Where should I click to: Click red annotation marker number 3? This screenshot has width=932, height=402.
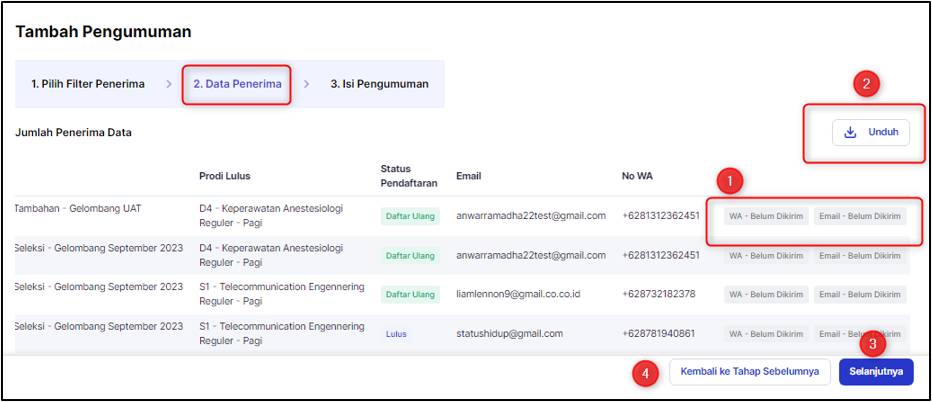tap(873, 343)
